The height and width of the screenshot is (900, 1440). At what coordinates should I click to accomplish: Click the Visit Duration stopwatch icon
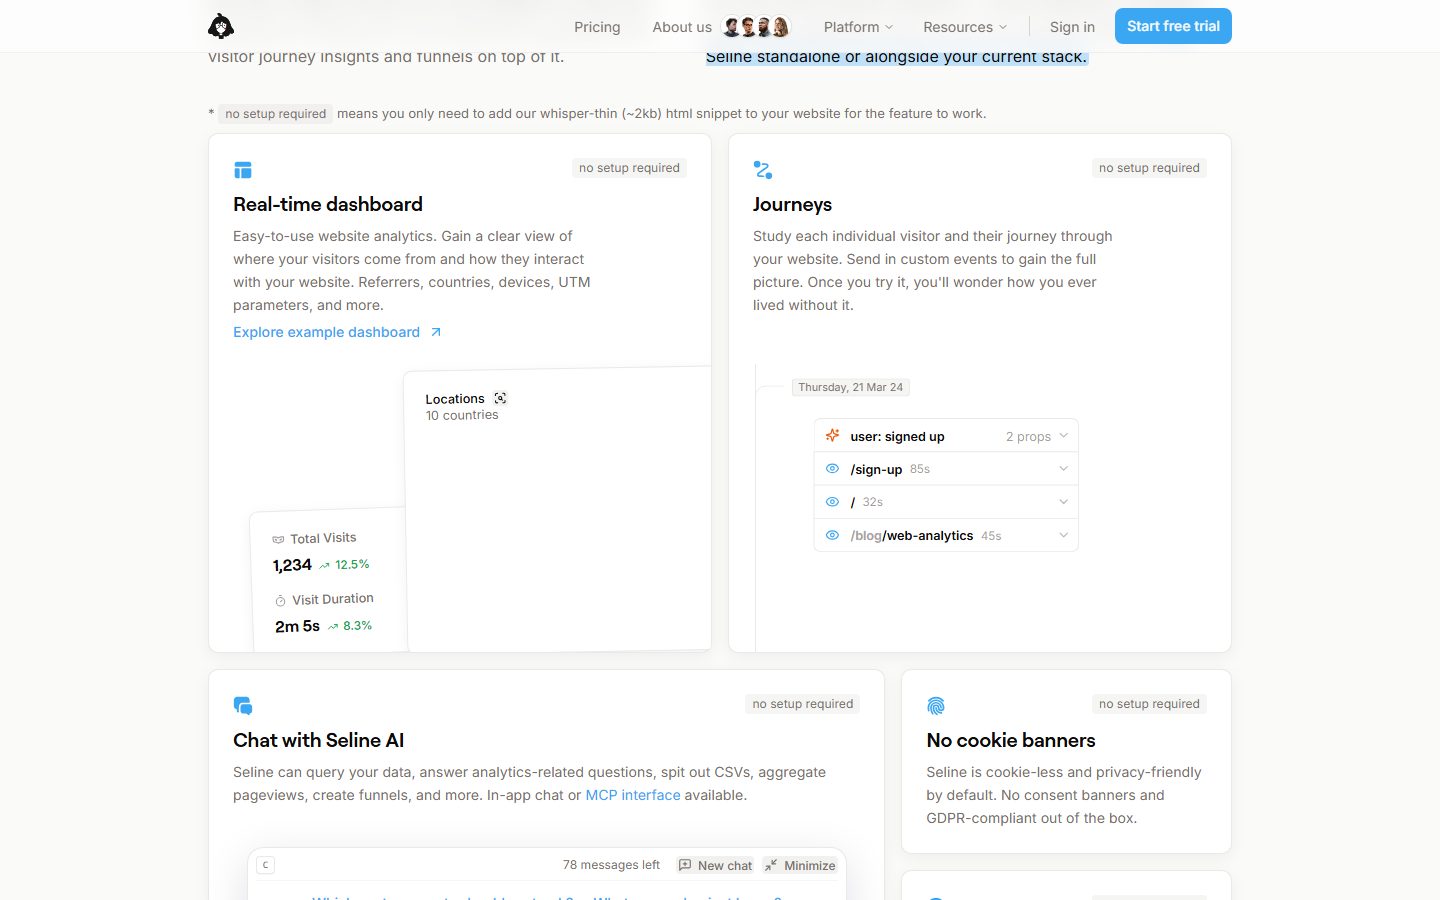tap(281, 601)
